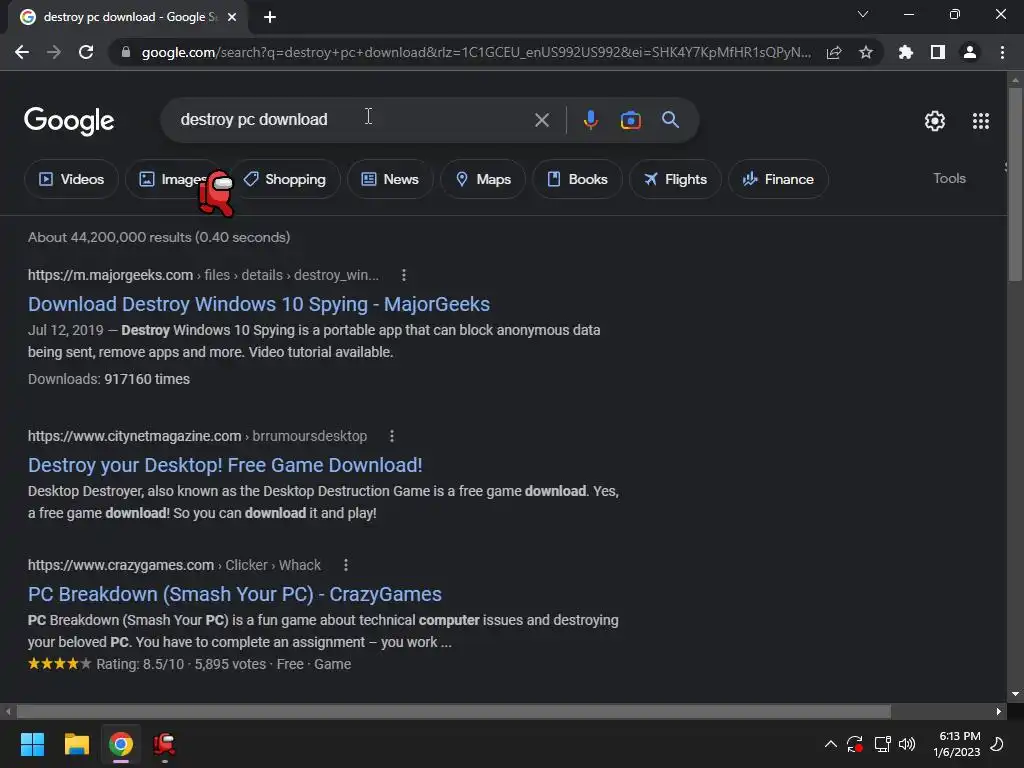Open PC Breakdown CrazyGames link

pos(235,594)
